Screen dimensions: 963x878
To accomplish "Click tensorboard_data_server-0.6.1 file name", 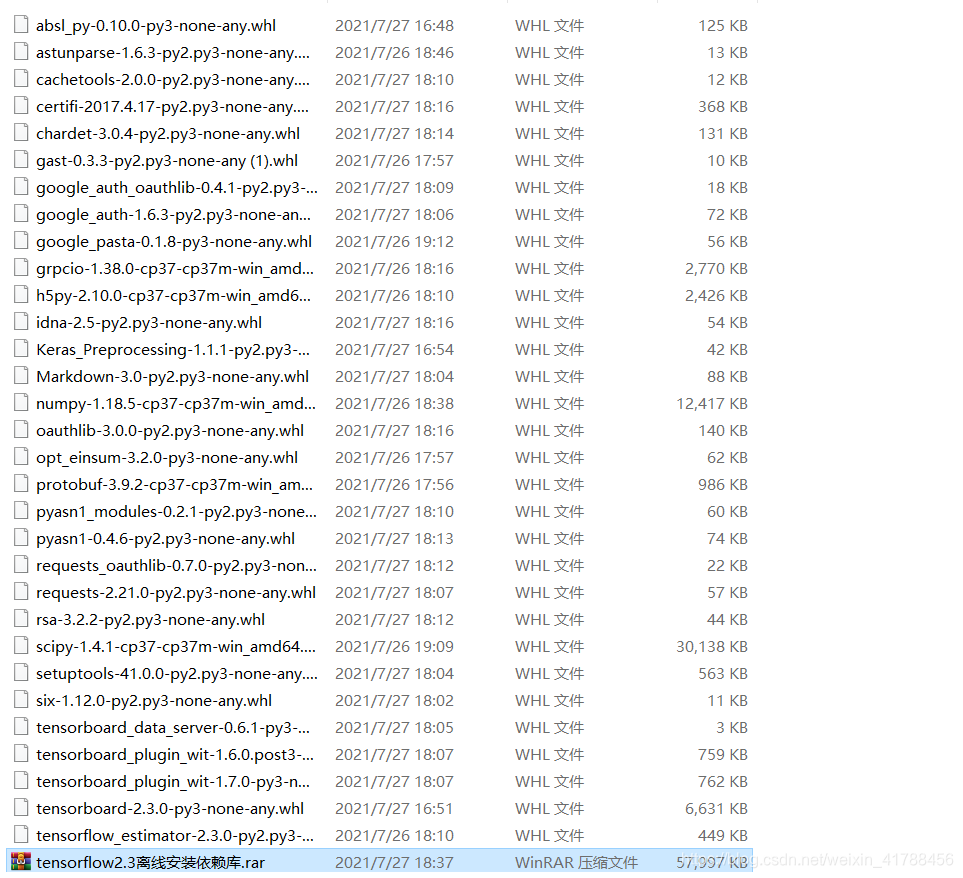I will point(173,728).
